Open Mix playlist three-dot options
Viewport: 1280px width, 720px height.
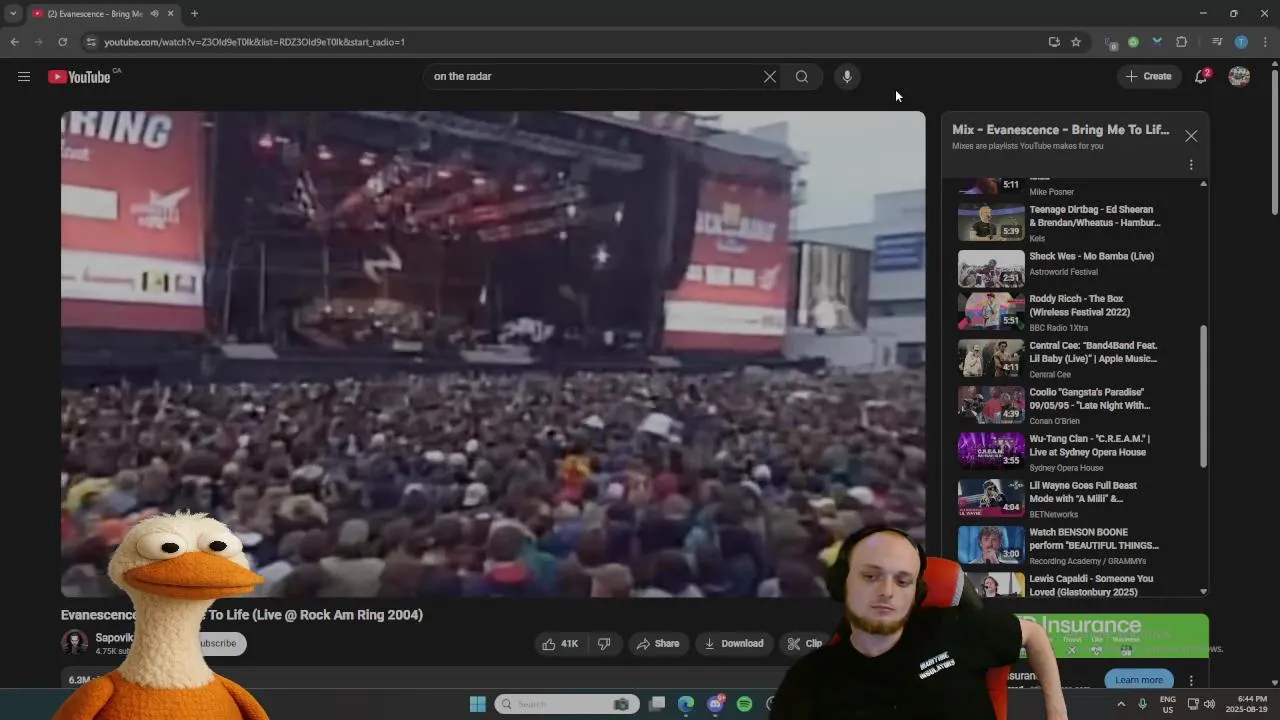(1191, 164)
